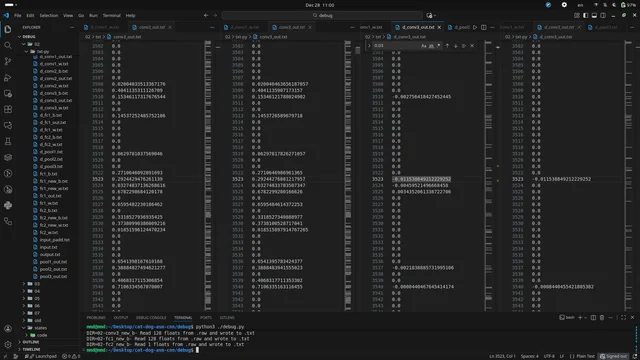Open the Selection menu
The image size is (640, 360).
pos(49,16)
